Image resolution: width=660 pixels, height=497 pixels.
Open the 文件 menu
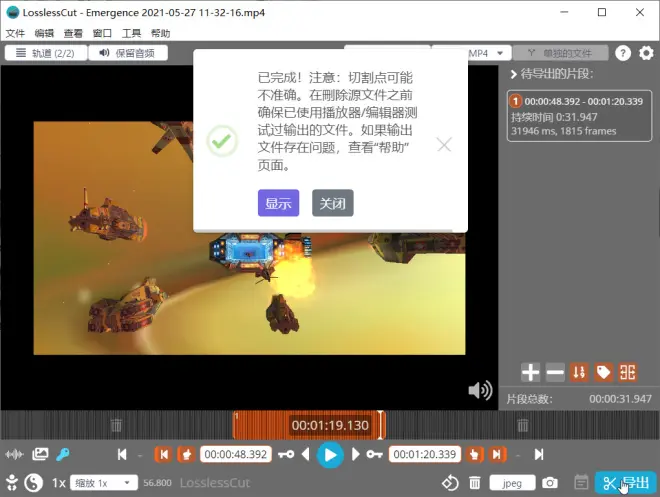coord(15,33)
